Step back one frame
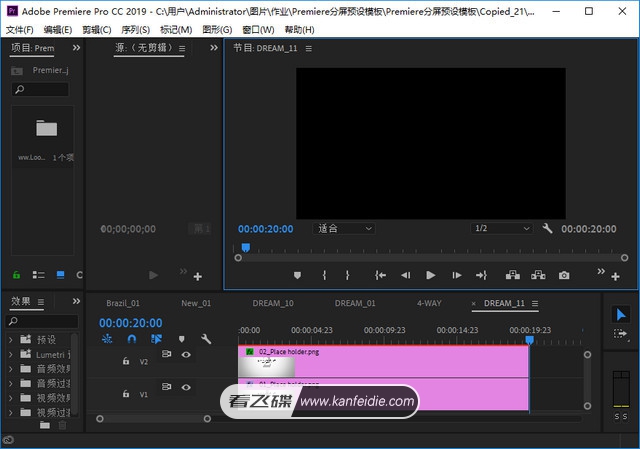 pyautogui.click(x=406, y=276)
